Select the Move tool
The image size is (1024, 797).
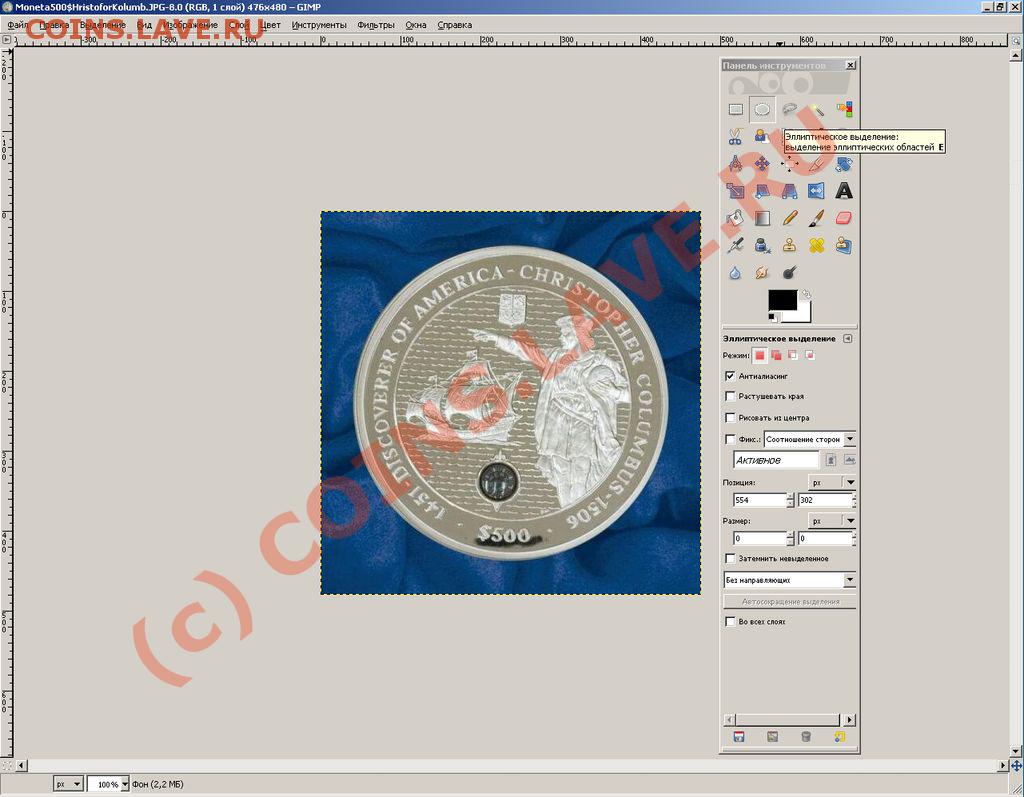(x=762, y=163)
